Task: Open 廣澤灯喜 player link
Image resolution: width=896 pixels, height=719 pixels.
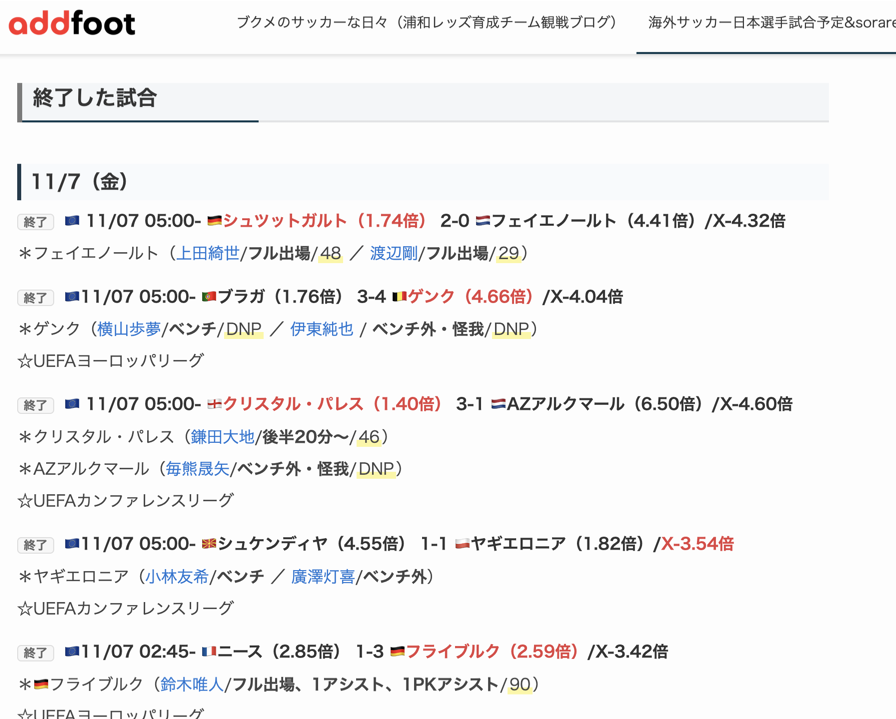Action: click(x=322, y=577)
